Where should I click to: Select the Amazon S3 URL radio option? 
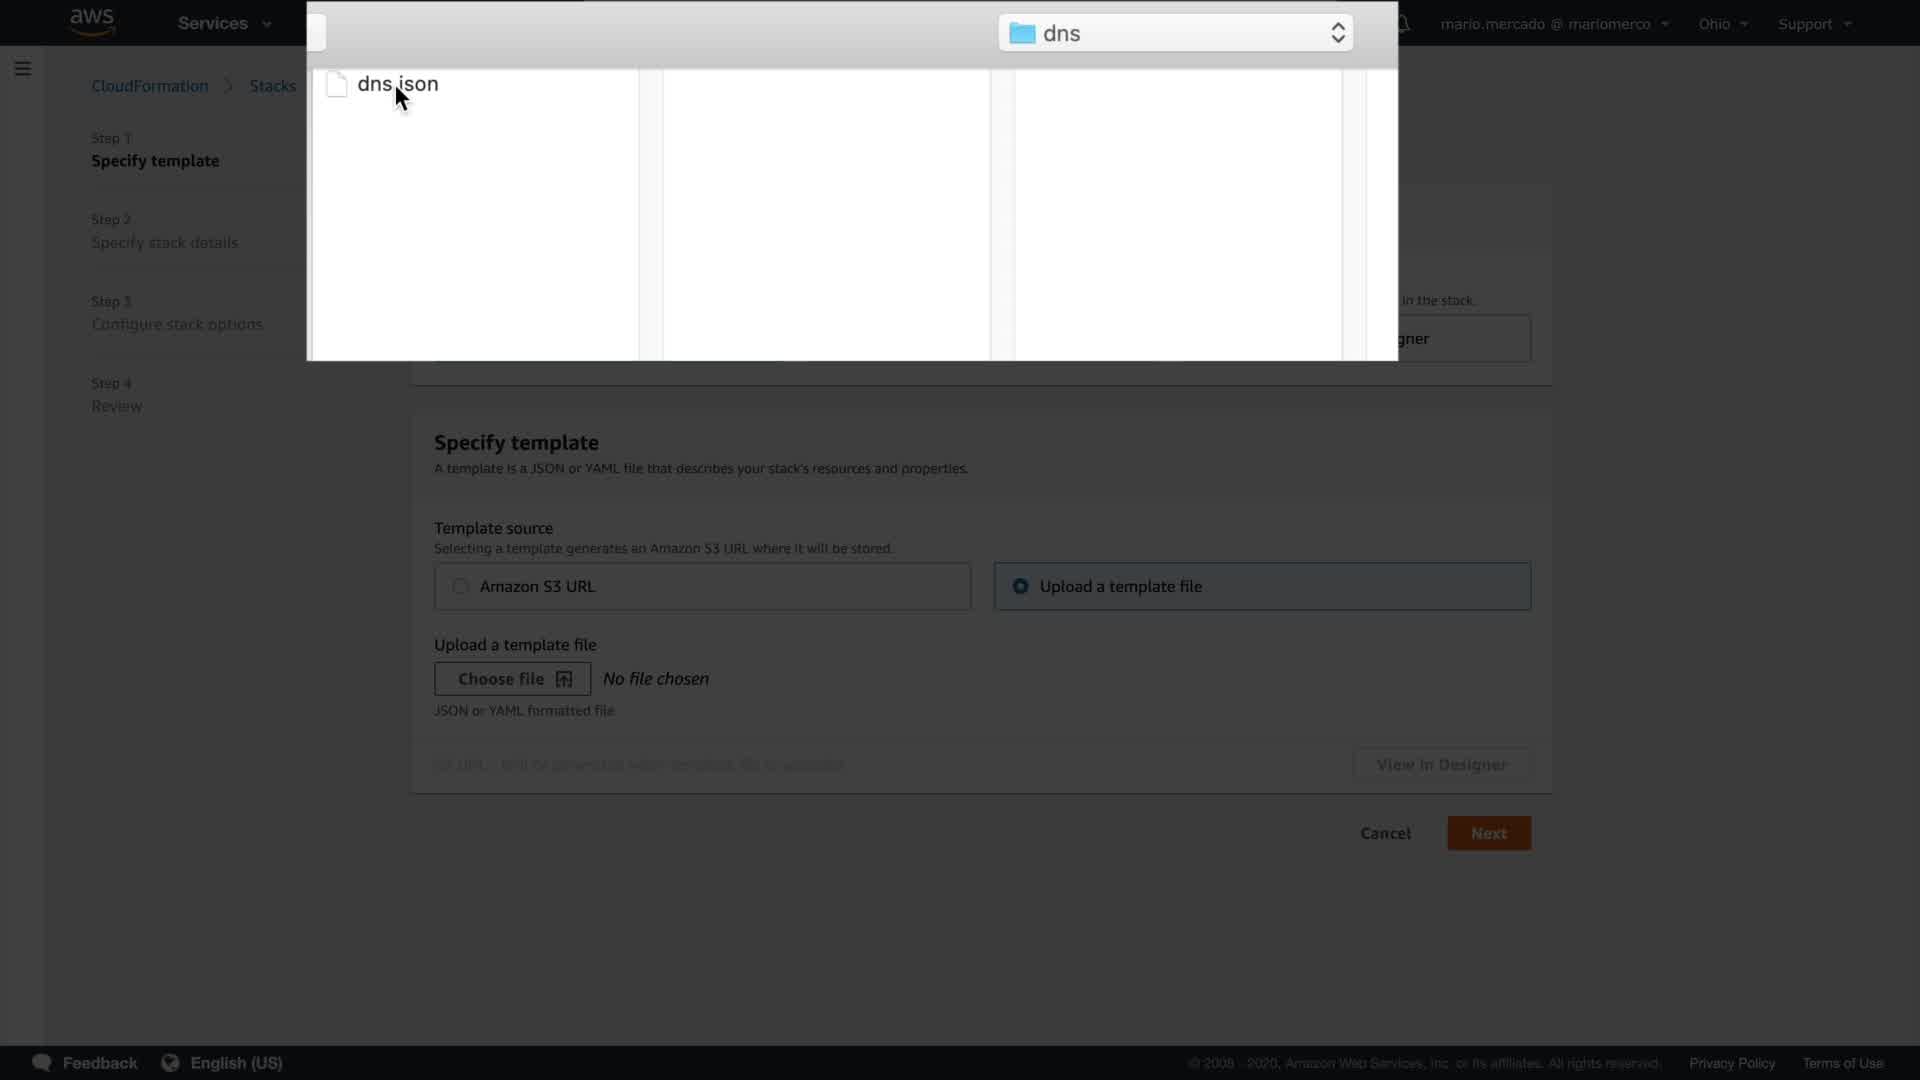coord(460,587)
